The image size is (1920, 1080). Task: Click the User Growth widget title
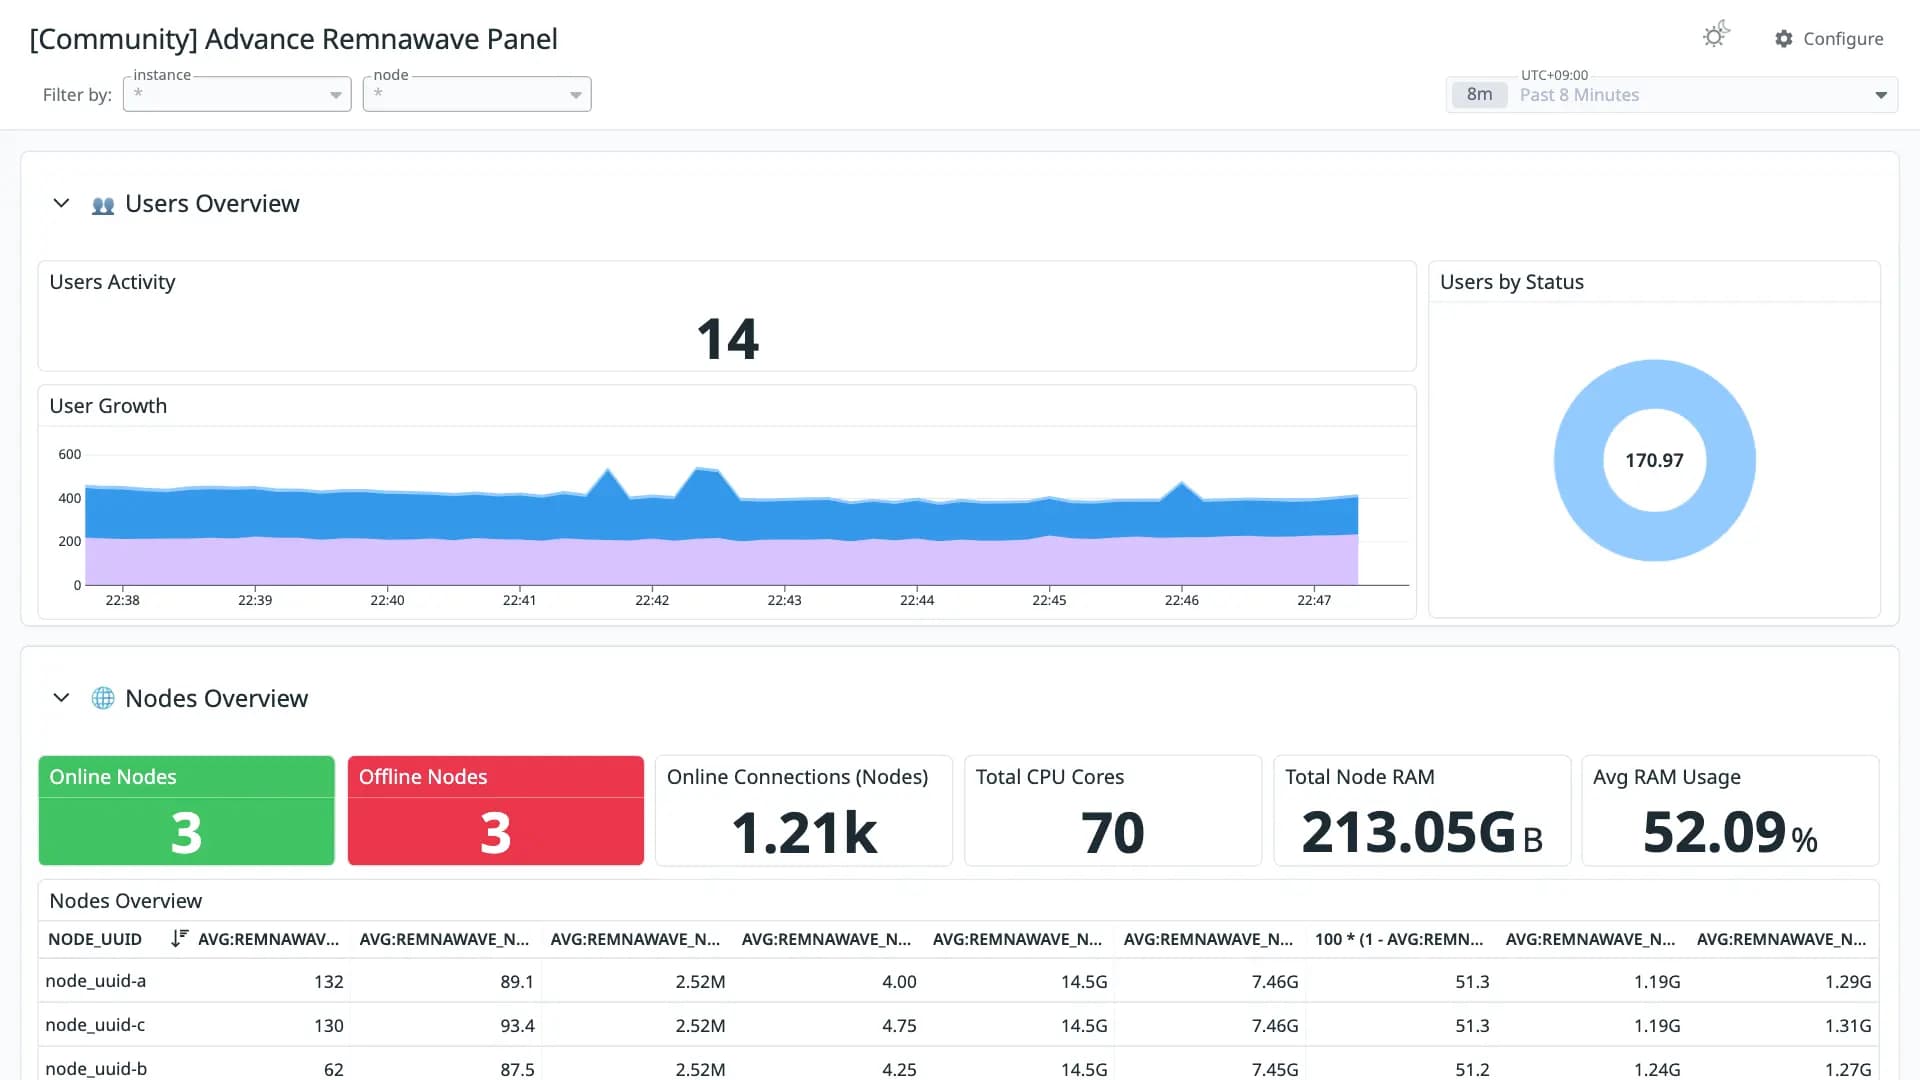[x=108, y=406]
